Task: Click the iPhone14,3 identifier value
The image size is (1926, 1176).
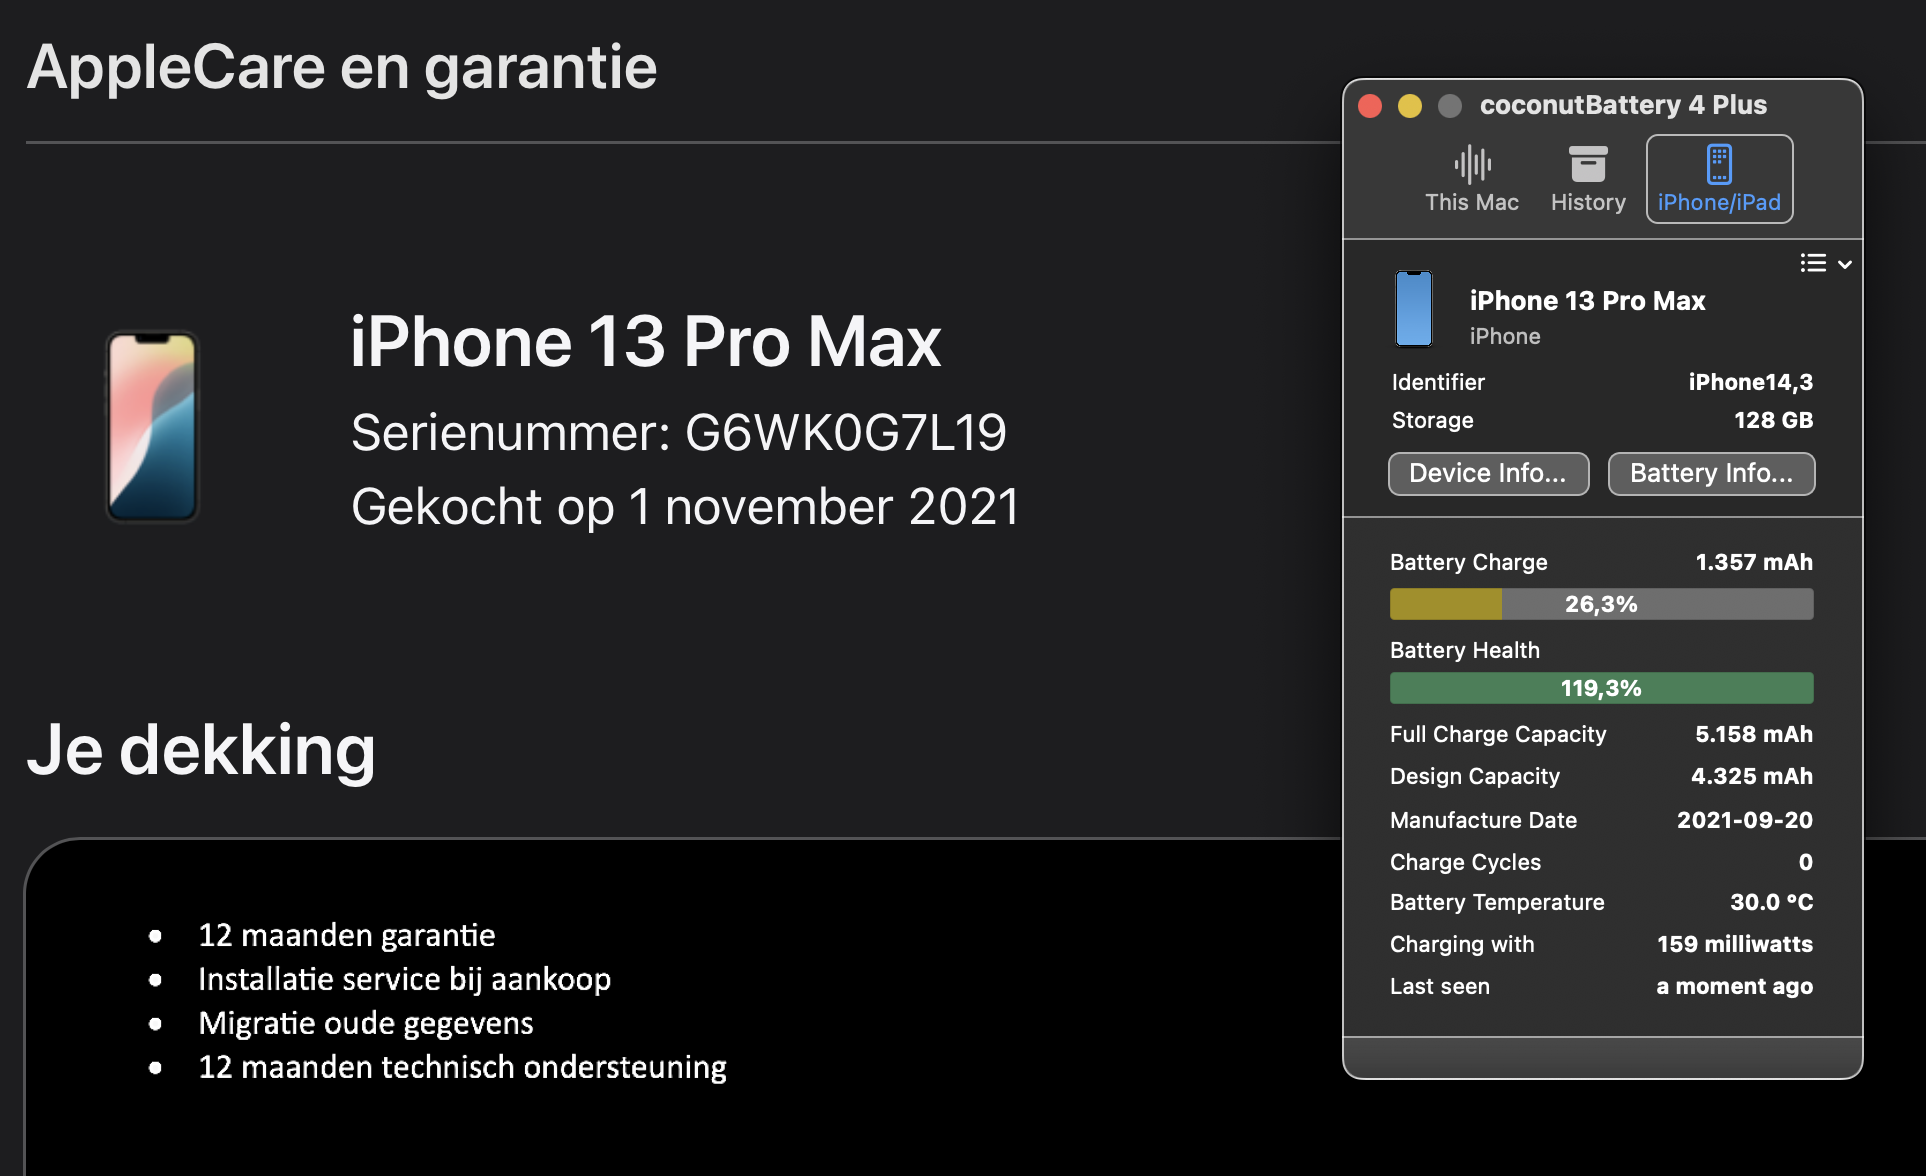Action: point(1749,382)
